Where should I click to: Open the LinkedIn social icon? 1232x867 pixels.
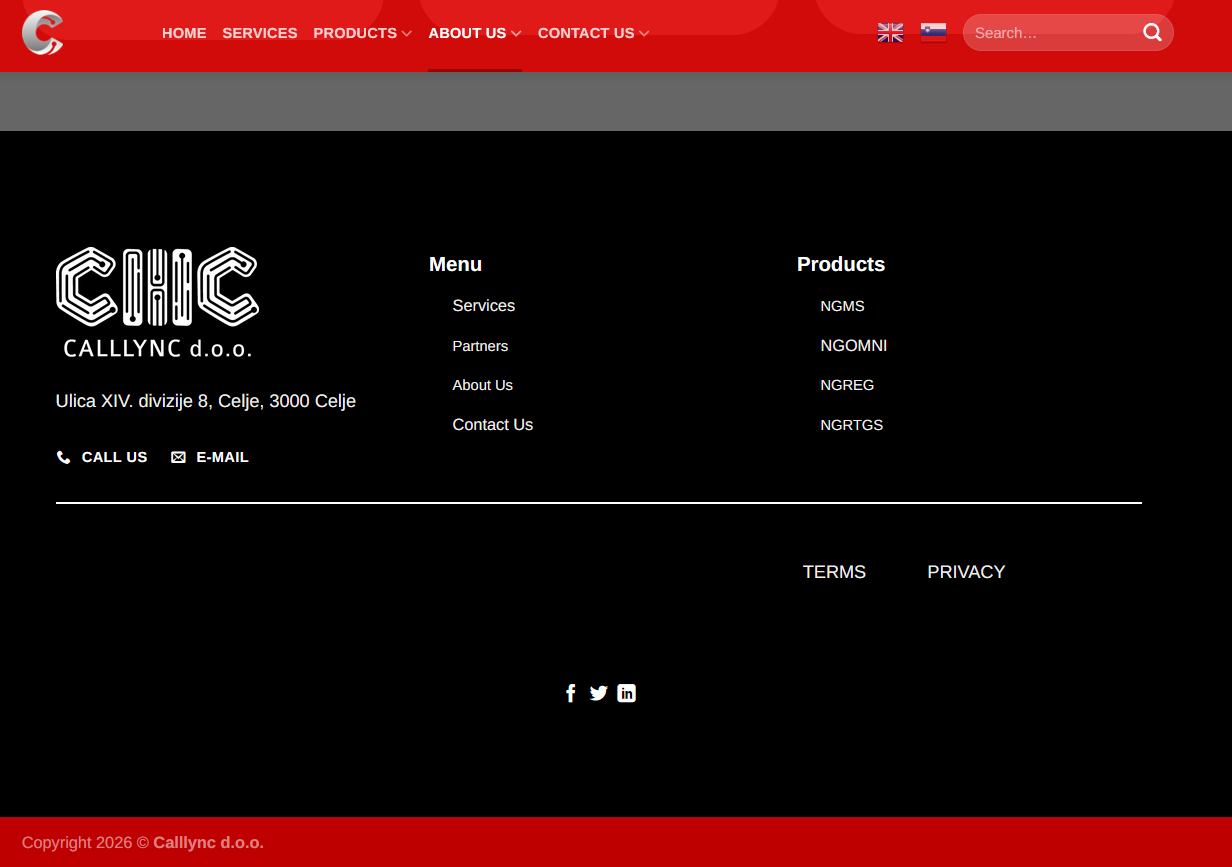pos(626,693)
